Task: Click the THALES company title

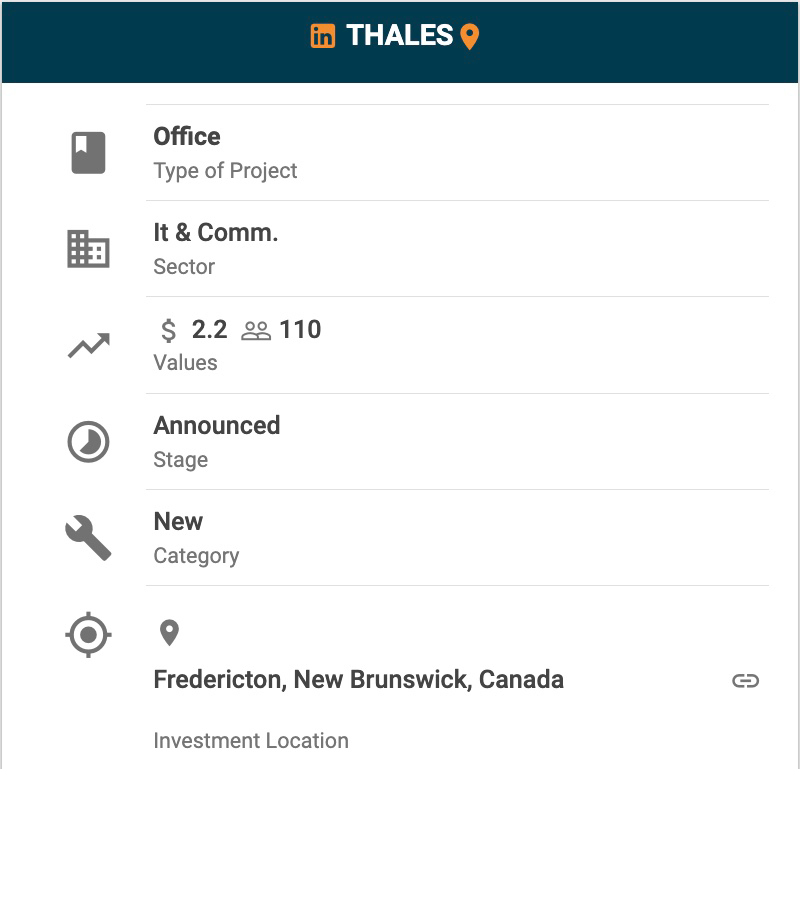Action: (x=399, y=36)
